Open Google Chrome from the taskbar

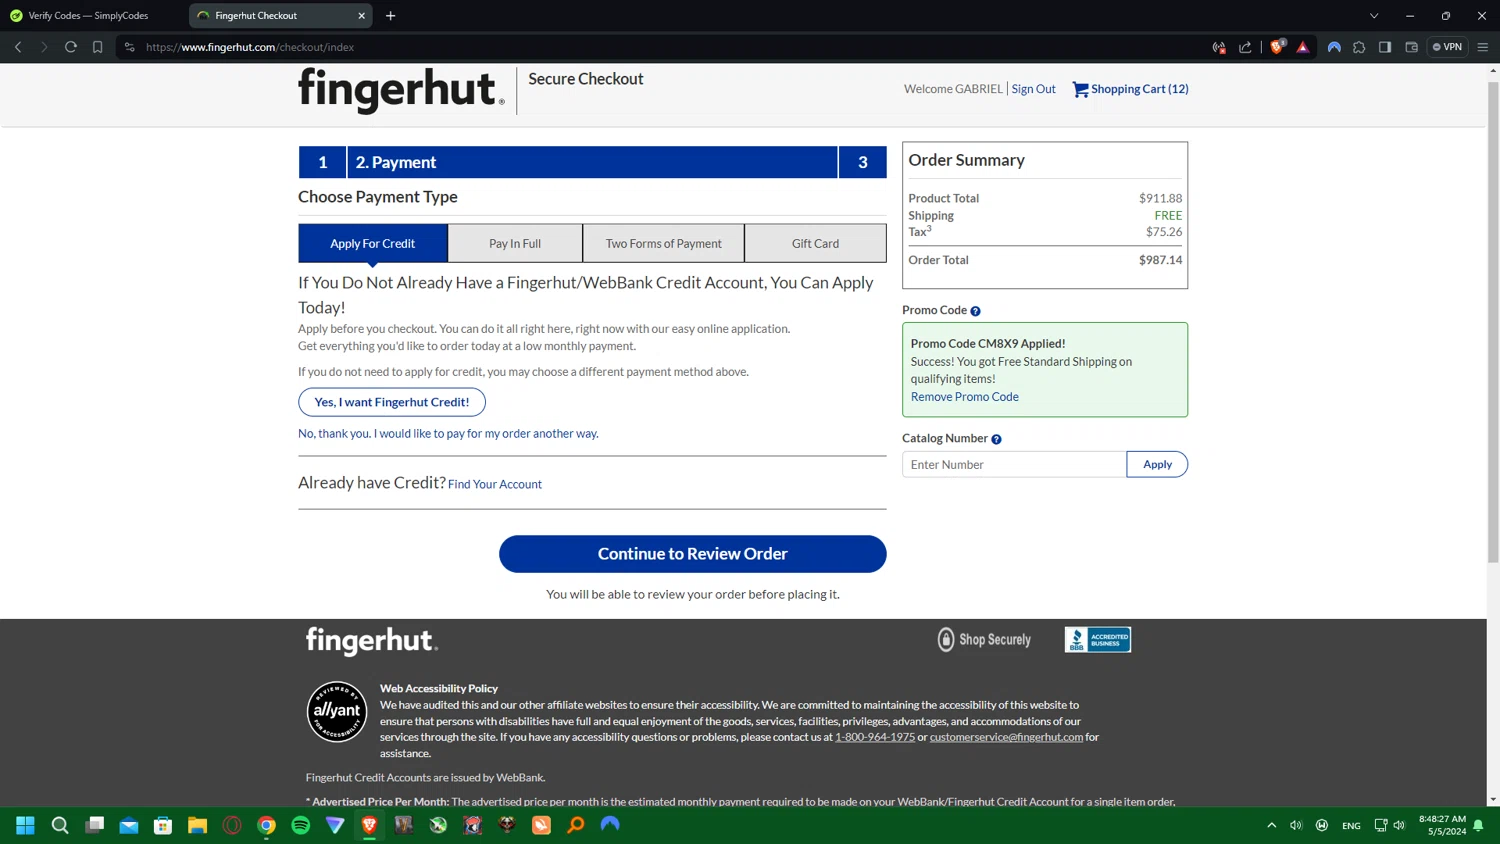pyautogui.click(x=266, y=825)
